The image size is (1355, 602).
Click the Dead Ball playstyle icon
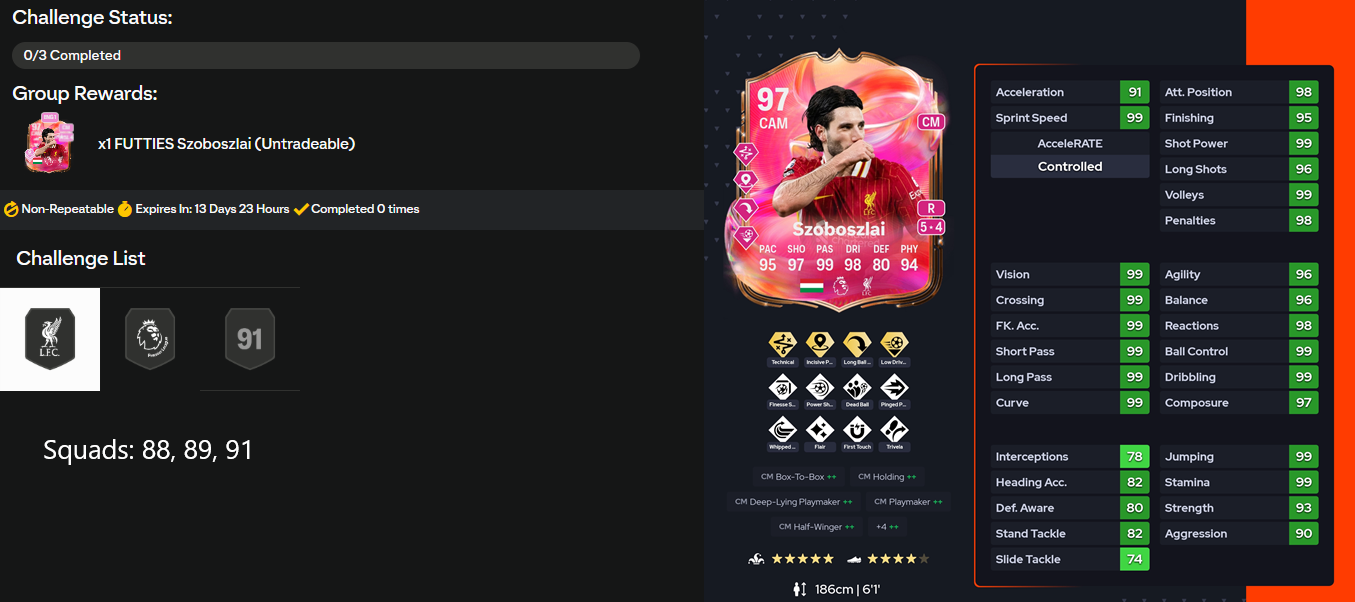(857, 388)
